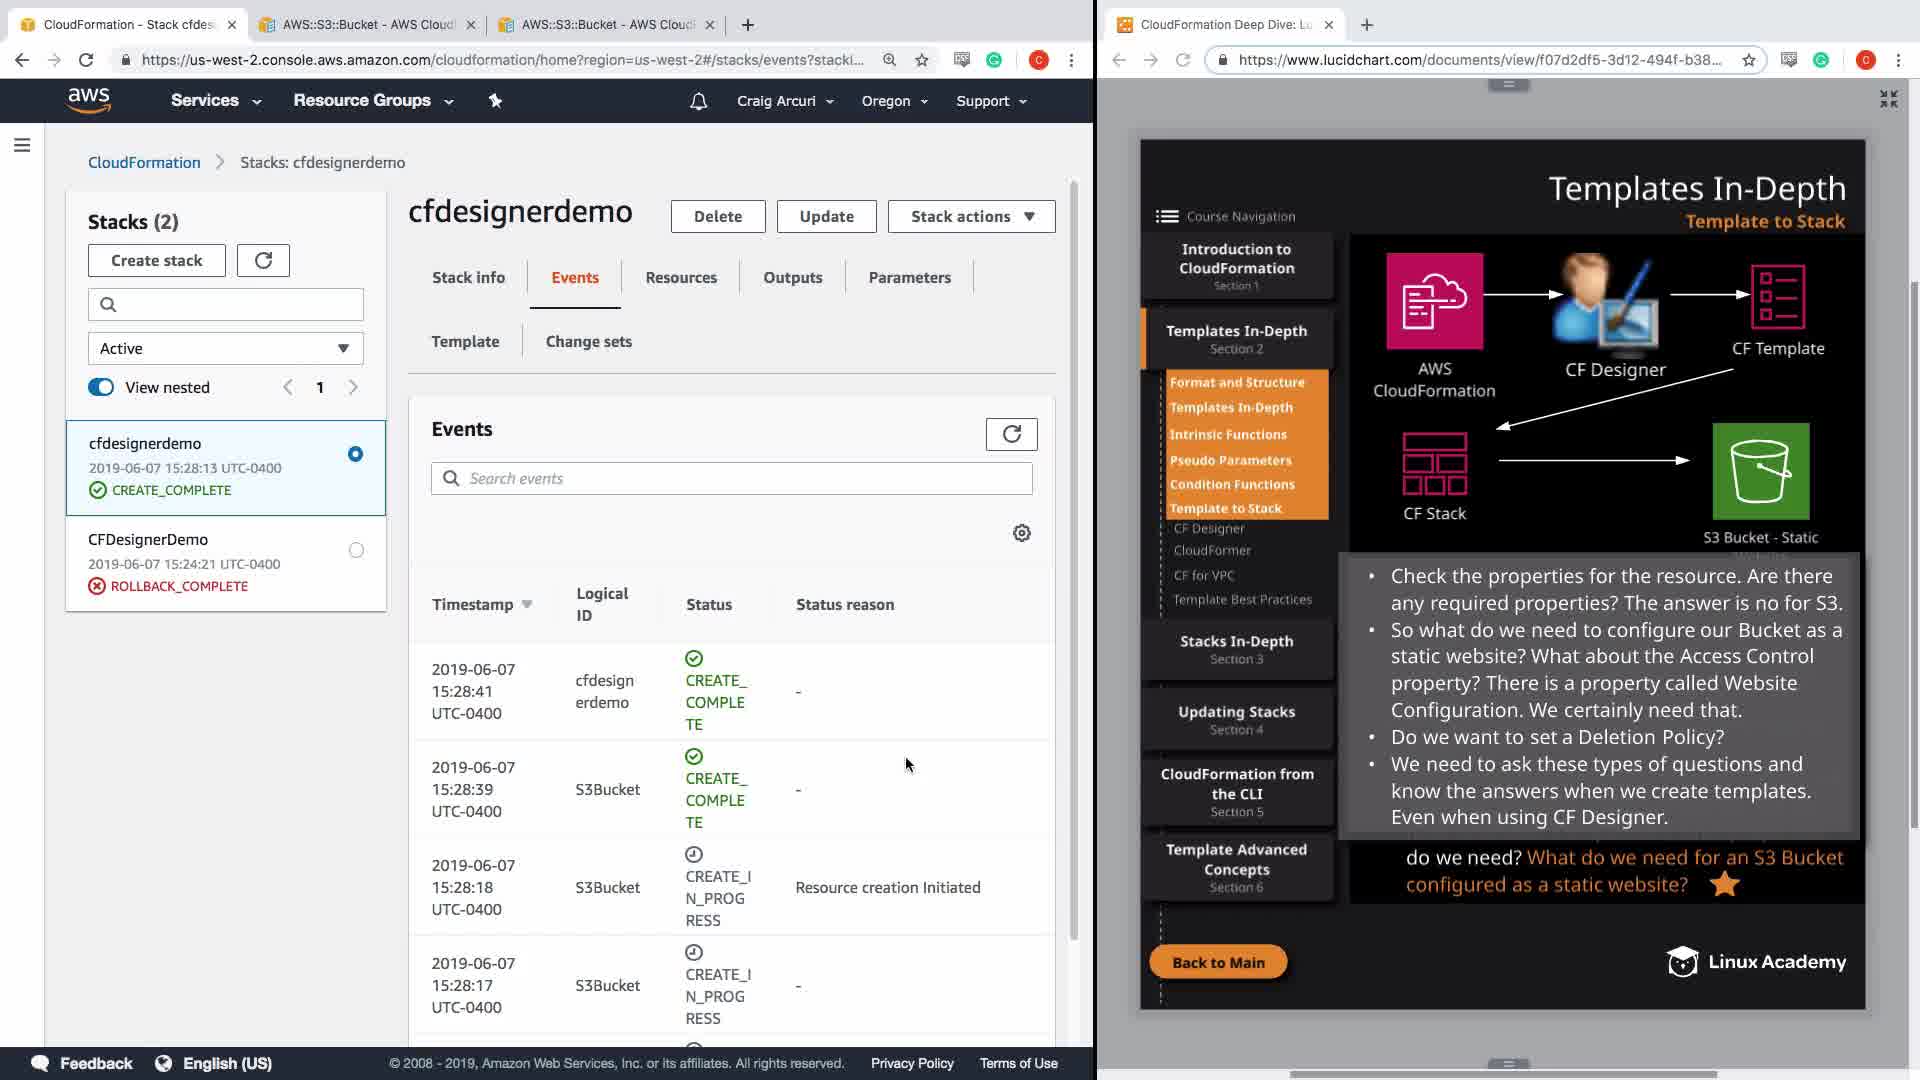Refresh the stacks list
Viewport: 1920px width, 1080px height.
263,261
